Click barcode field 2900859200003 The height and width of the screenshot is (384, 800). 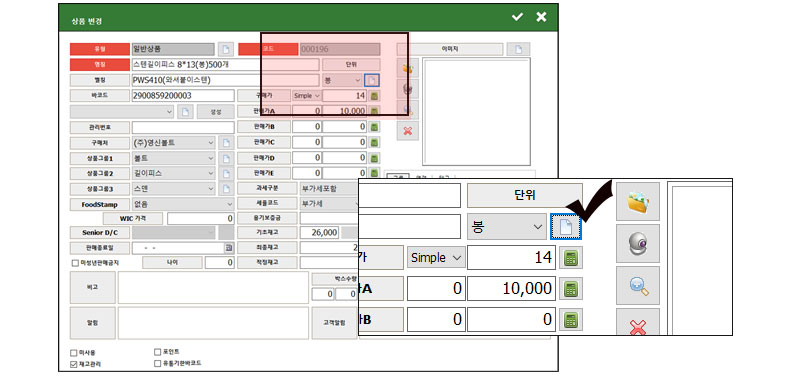pyautogui.click(x=183, y=95)
